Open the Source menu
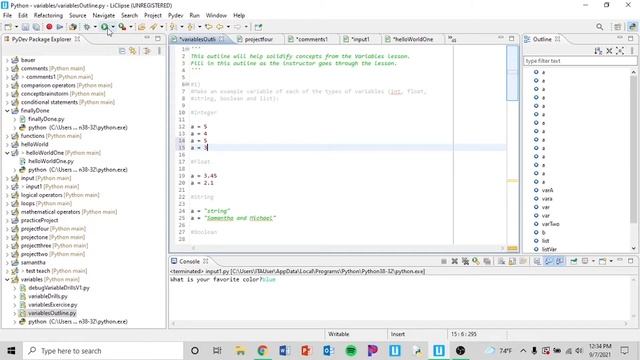Viewport: 640px width, 360px height. point(78,16)
